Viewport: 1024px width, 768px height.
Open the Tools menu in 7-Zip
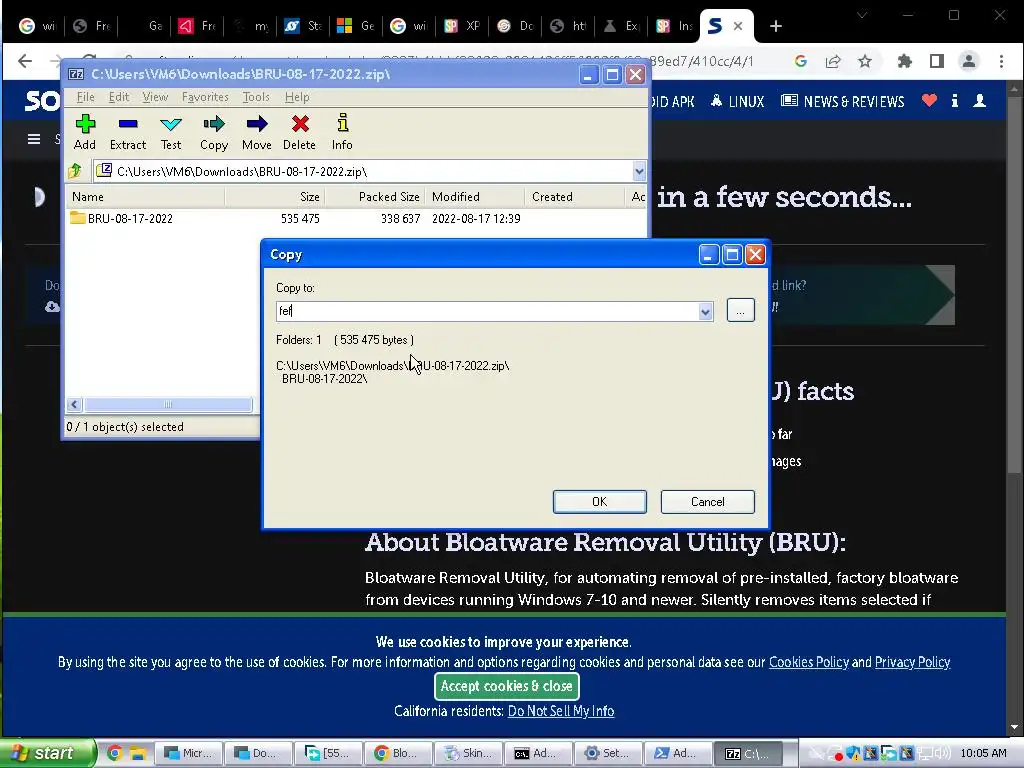click(x=256, y=97)
